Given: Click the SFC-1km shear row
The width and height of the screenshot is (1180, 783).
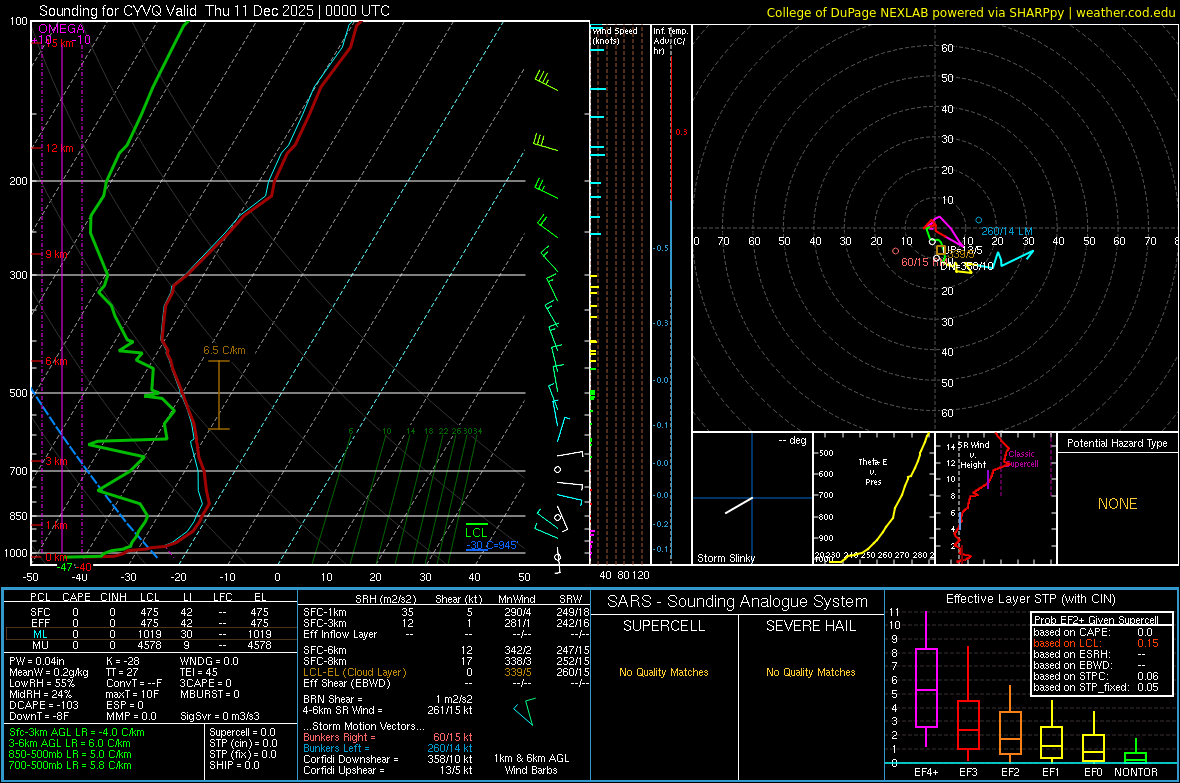Looking at the screenshot, I should point(446,612).
